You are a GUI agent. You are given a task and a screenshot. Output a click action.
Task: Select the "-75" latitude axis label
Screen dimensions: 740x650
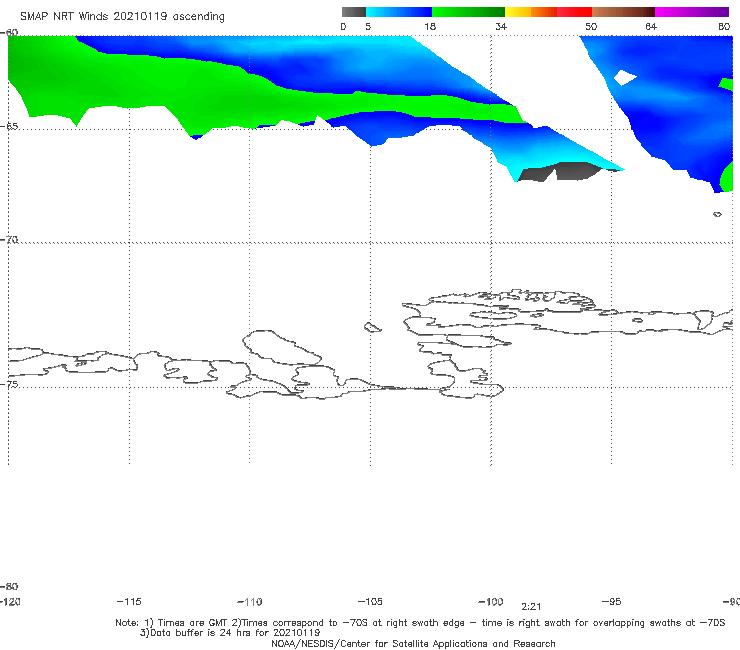[9, 384]
